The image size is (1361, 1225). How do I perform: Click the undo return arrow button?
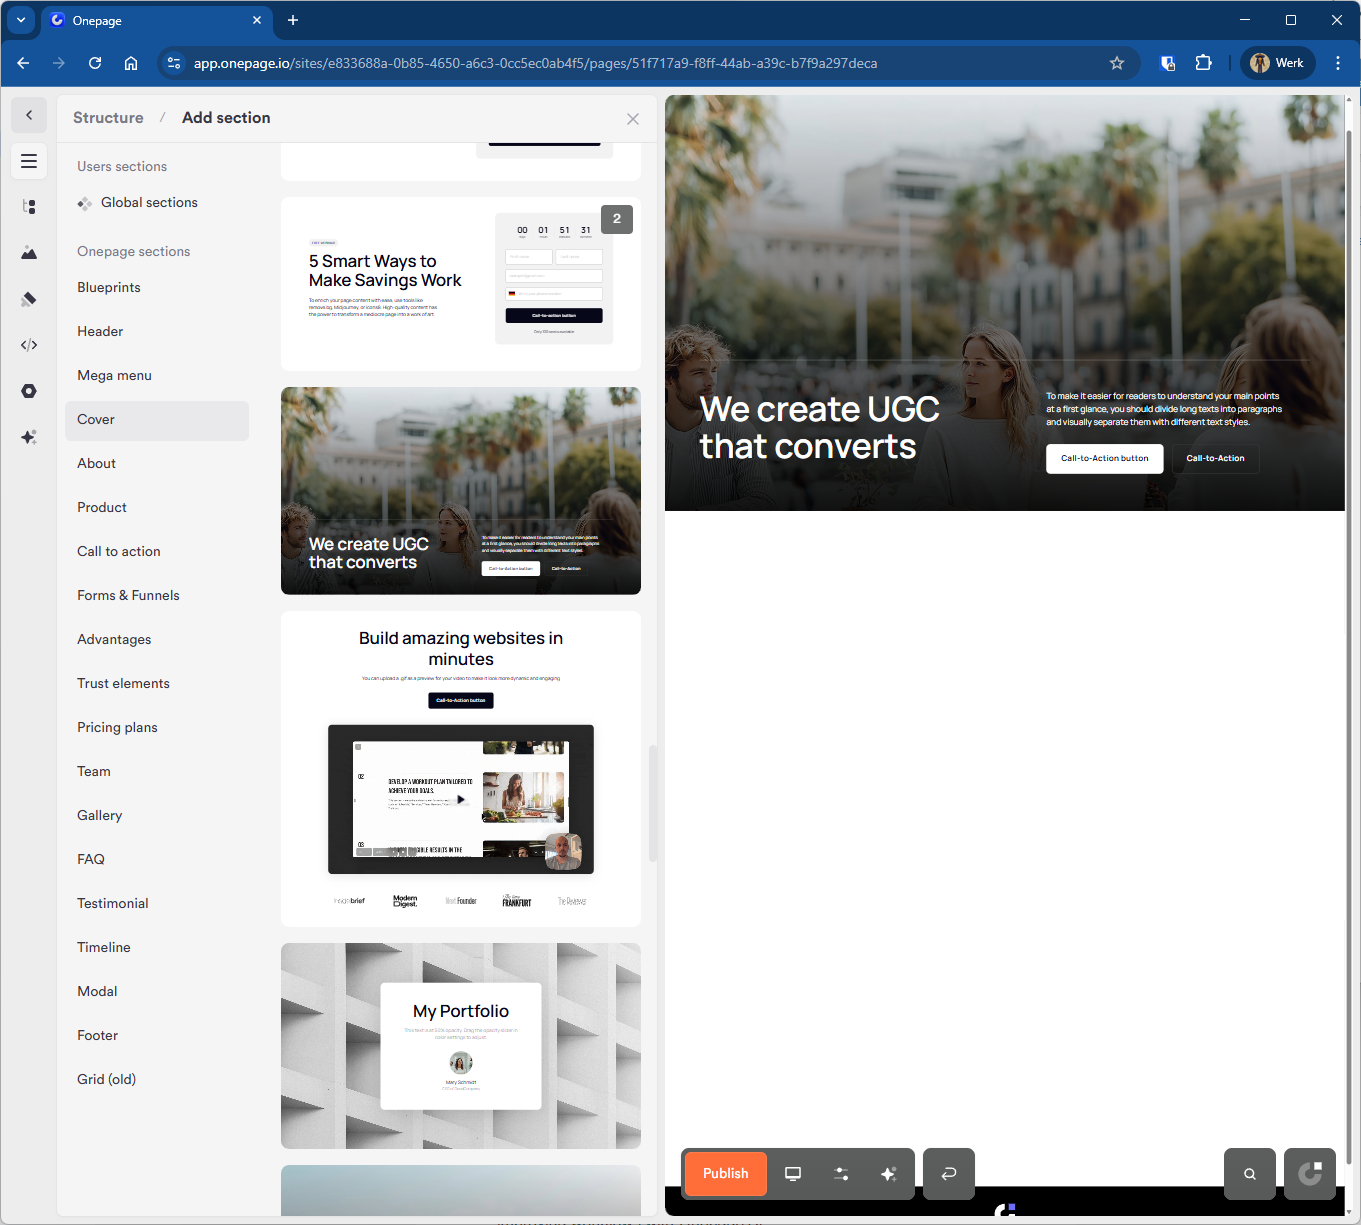pyautogui.click(x=949, y=1174)
